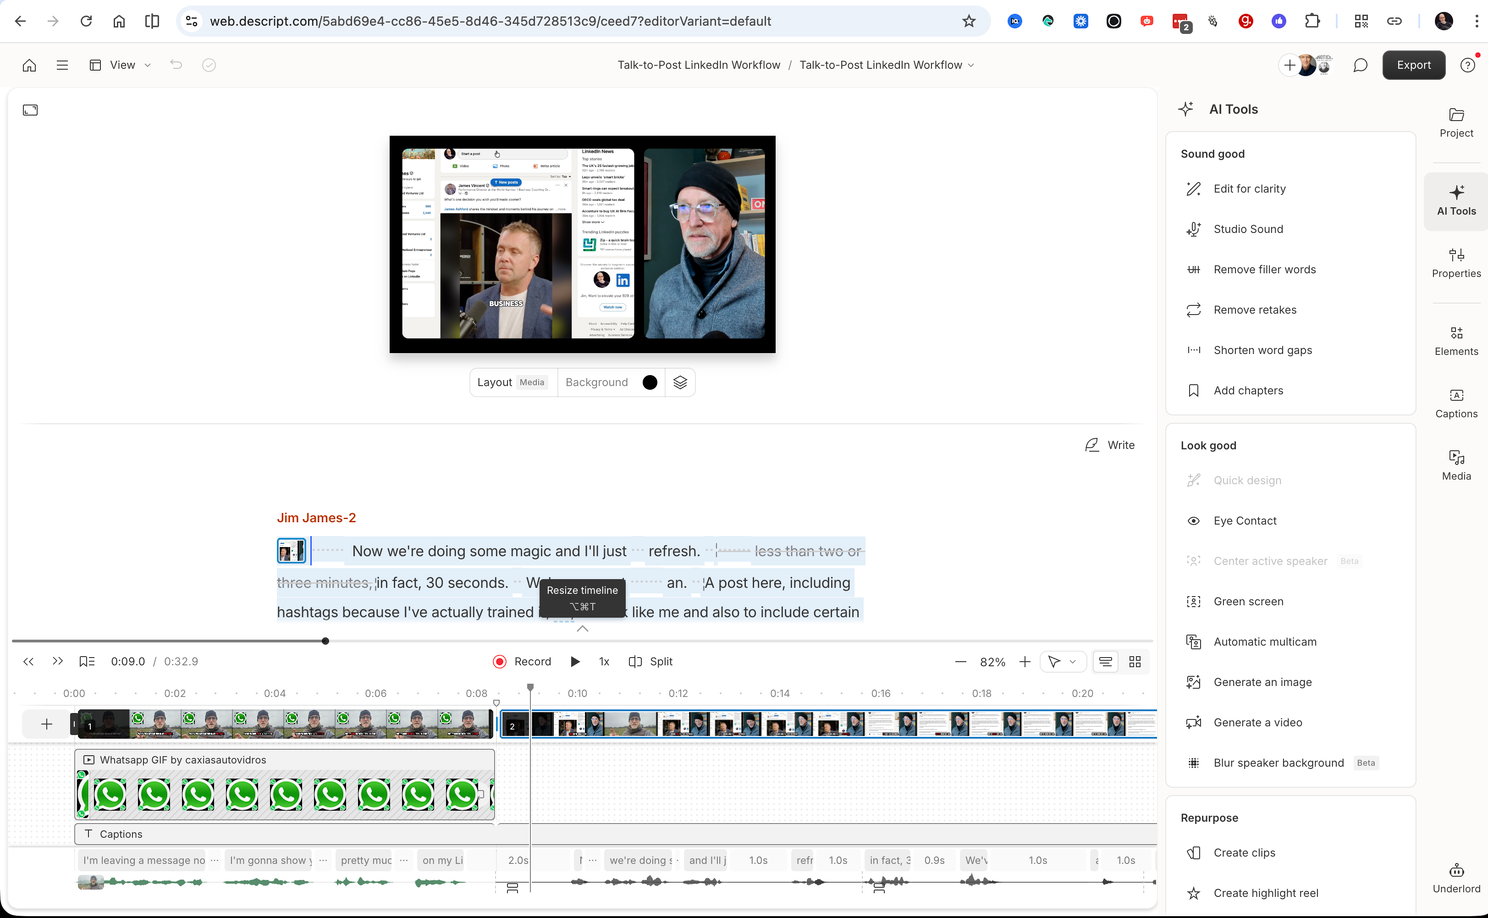Screen dimensions: 1488x918
Task: Click the Export button
Action: 1413,65
